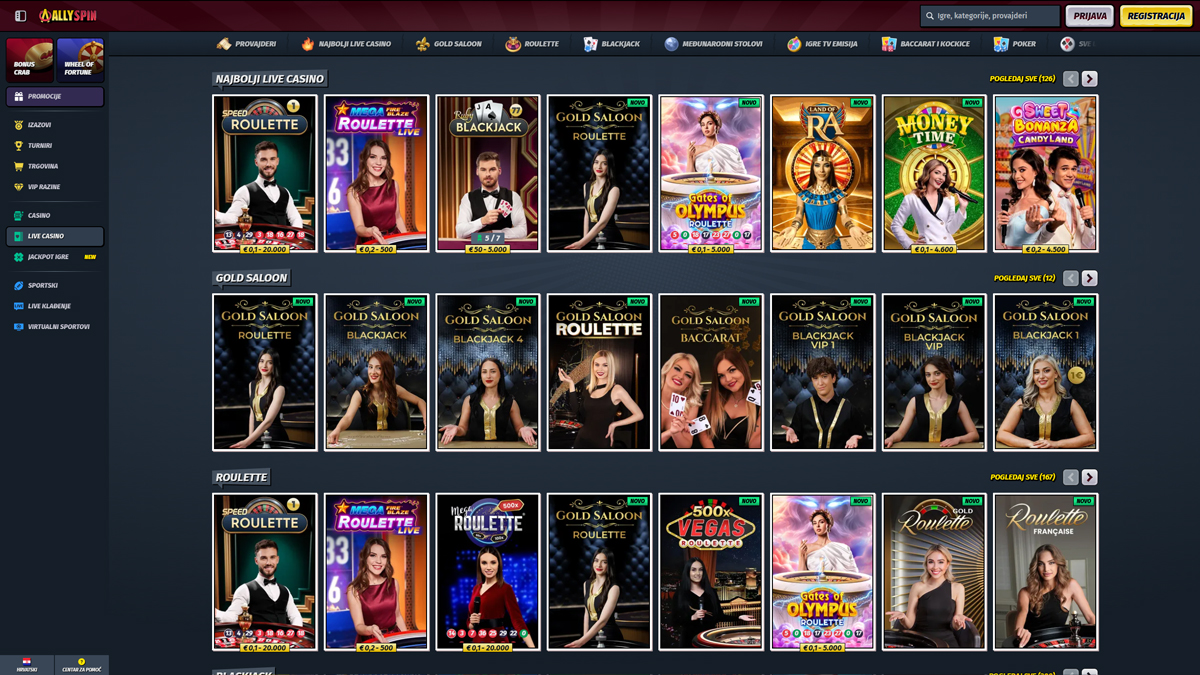Viewport: 1200px width, 675px height.
Task: Open Izazovi medal icon in sidebar
Action: point(18,125)
